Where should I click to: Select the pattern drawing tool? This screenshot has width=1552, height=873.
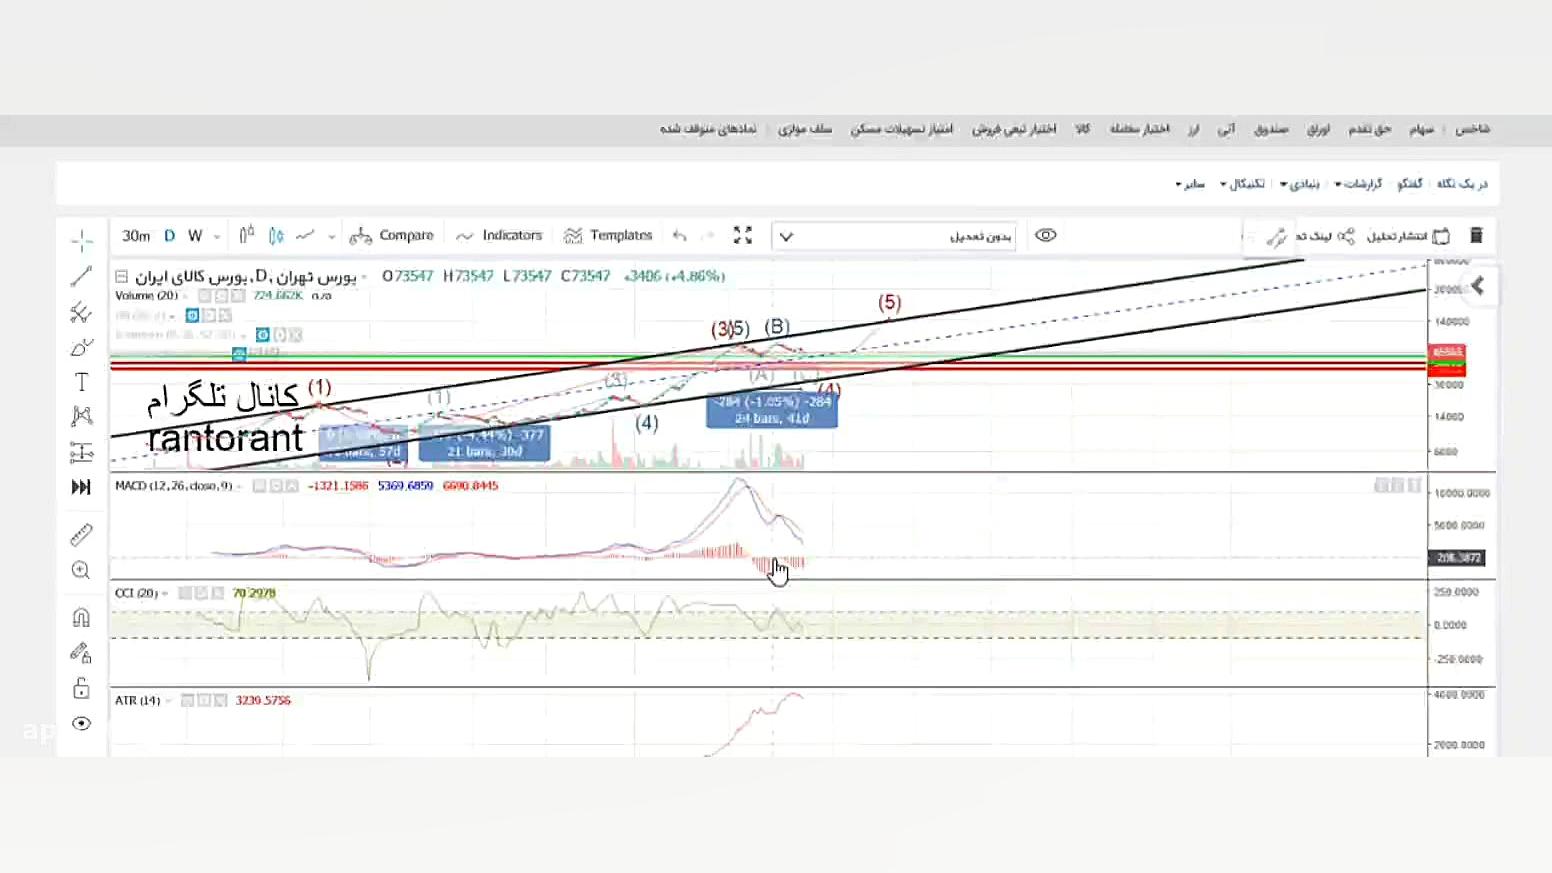[82, 416]
